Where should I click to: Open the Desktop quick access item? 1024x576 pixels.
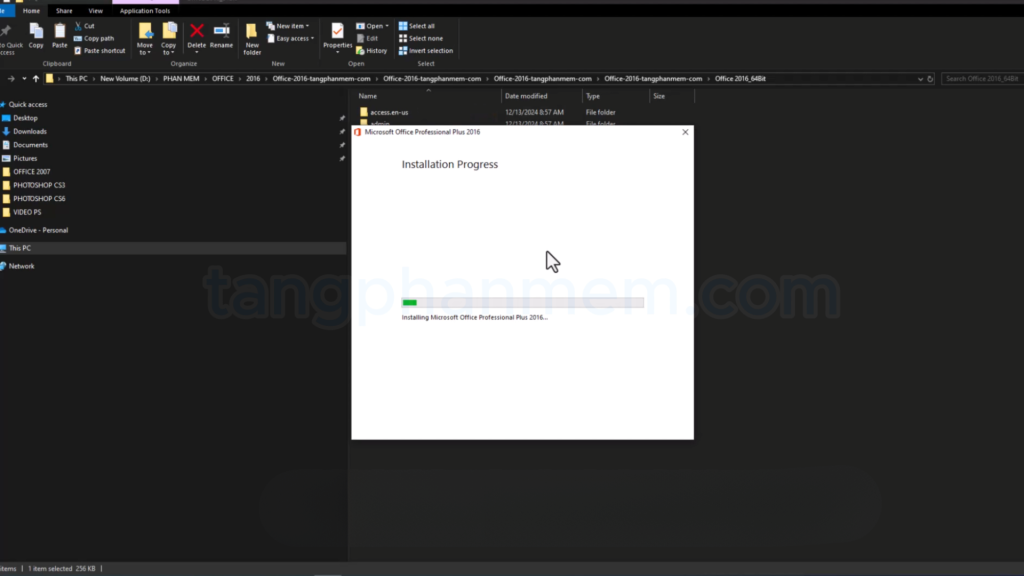pos(25,118)
